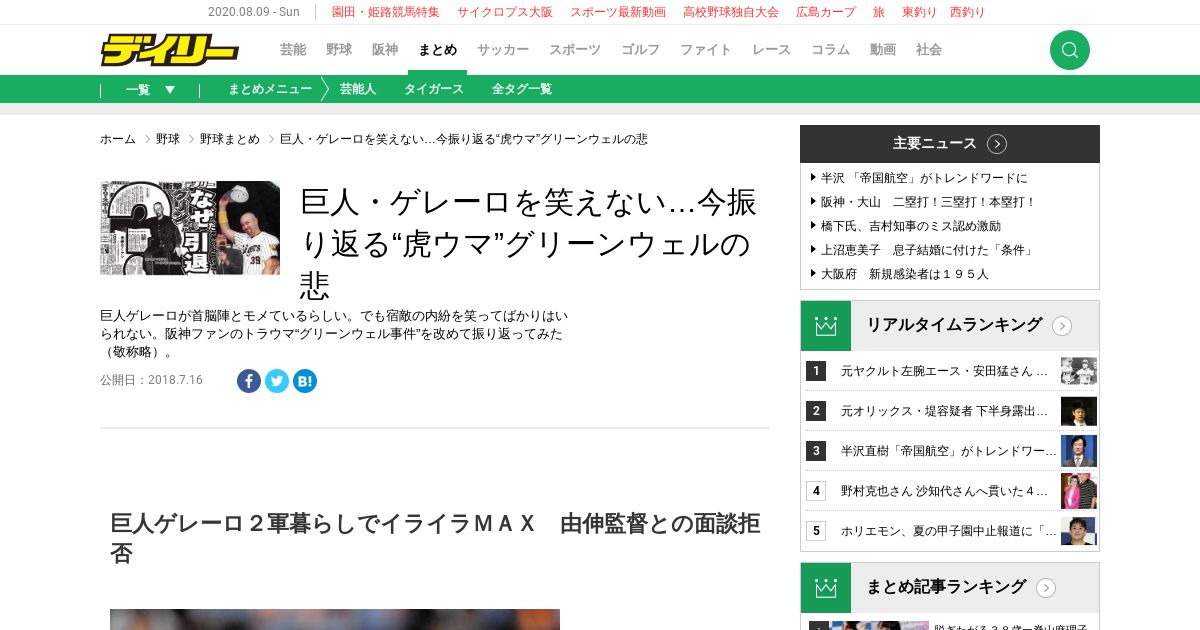Click ホーム breadcrumb link
Viewport: 1200px width, 630px height.
tap(118, 139)
